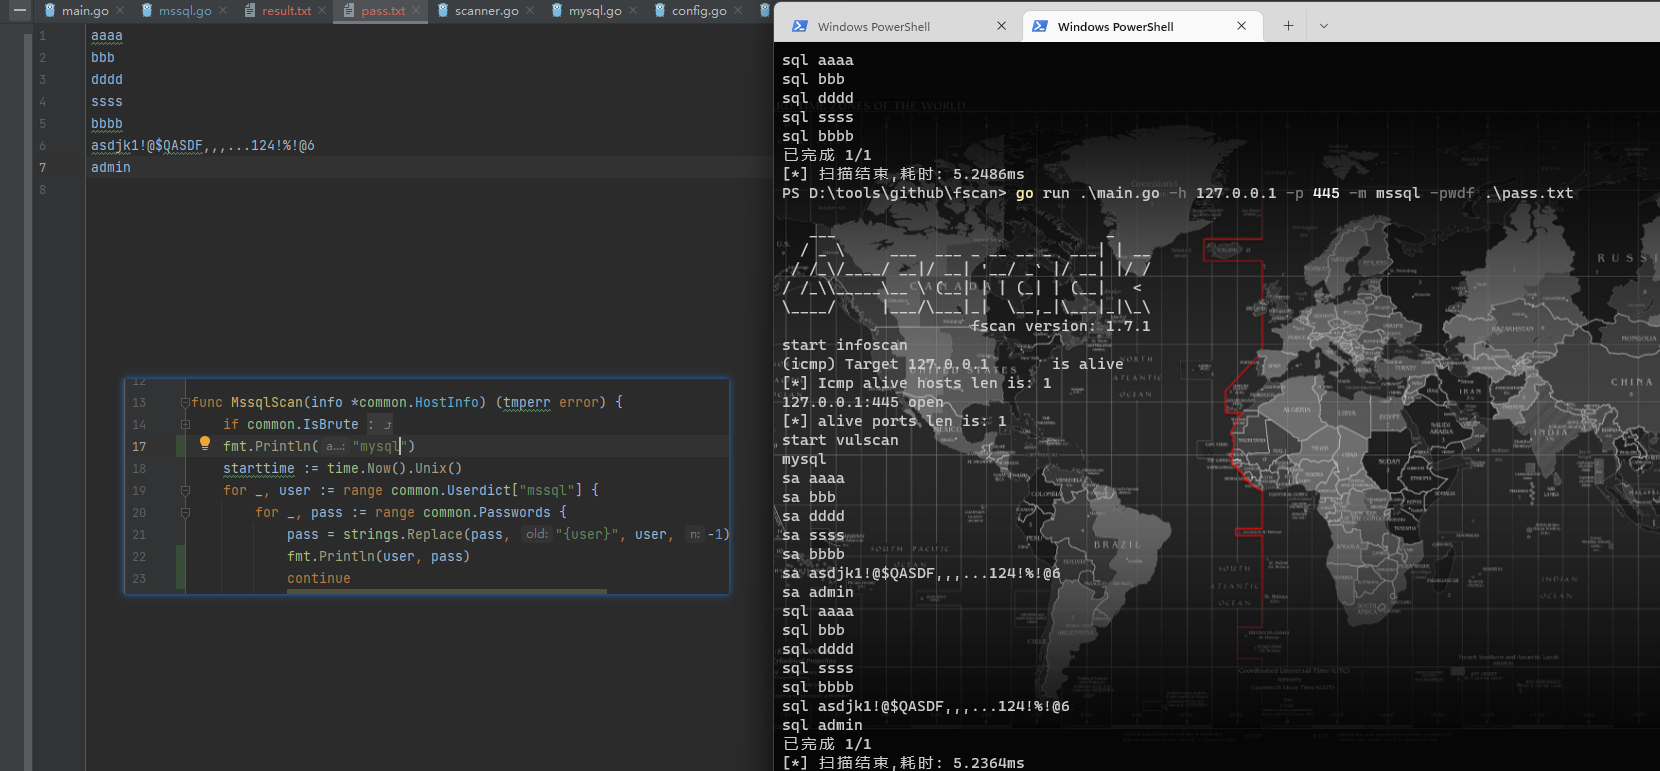Open a new terminal tab with plus

coord(1288,26)
